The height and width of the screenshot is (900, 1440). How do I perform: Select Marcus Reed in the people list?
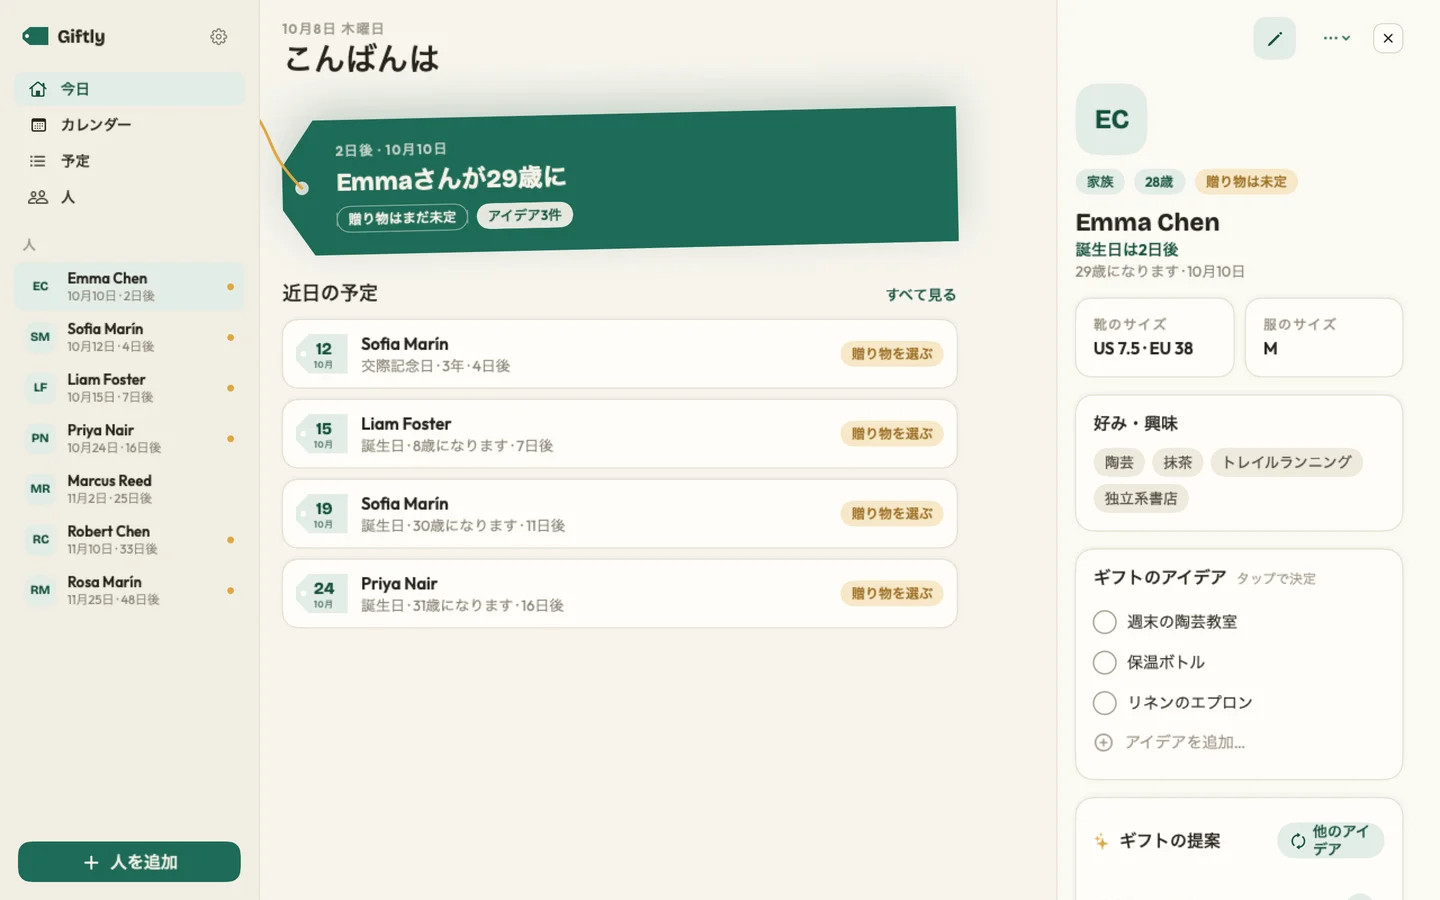pos(130,489)
